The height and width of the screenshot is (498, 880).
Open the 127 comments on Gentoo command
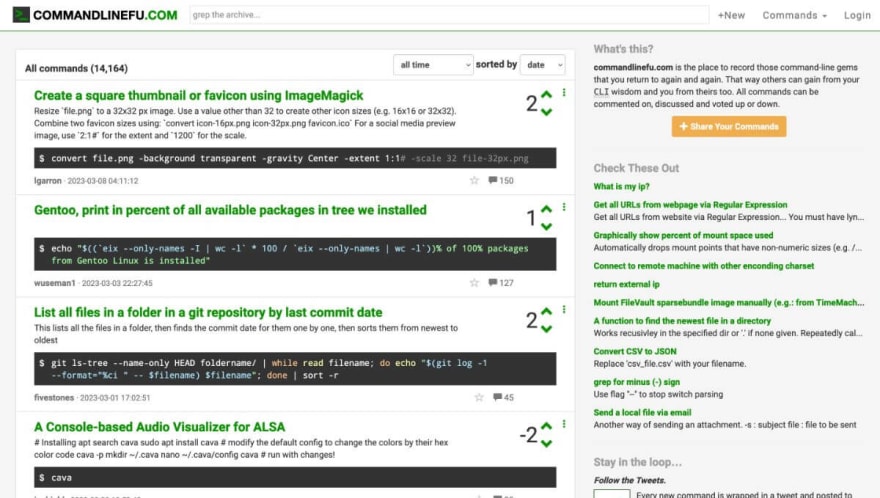click(501, 282)
